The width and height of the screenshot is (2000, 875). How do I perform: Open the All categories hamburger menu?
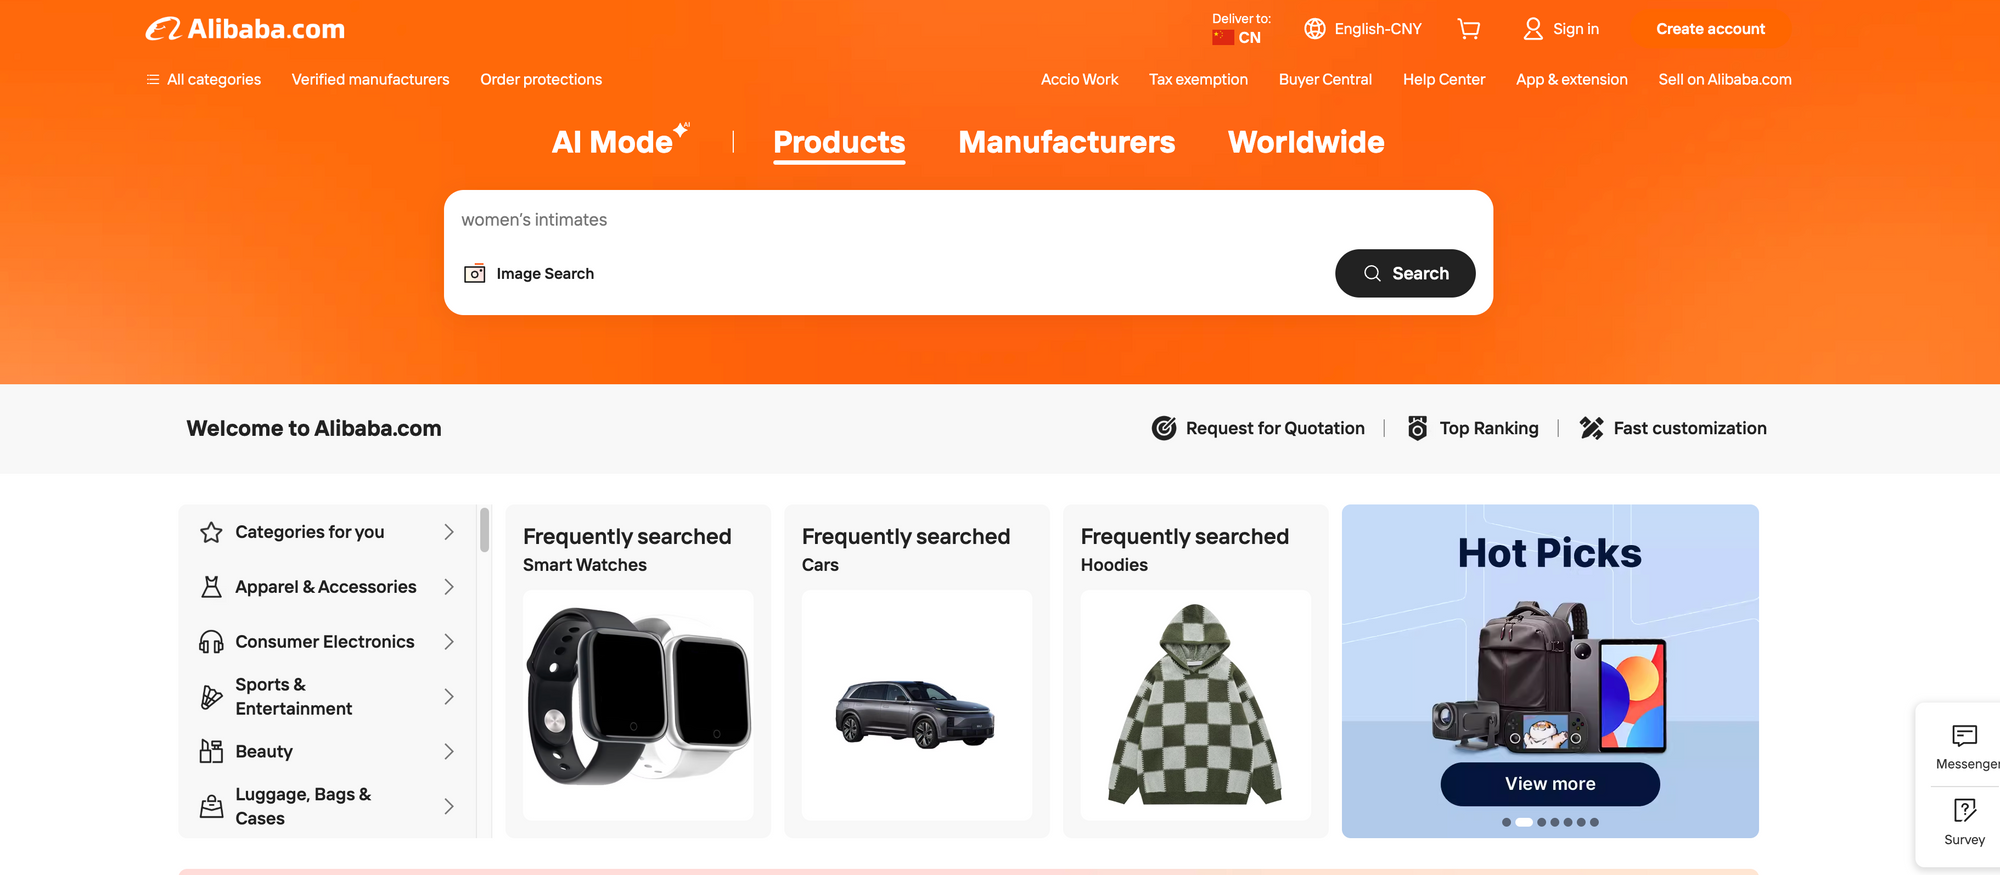tap(153, 79)
